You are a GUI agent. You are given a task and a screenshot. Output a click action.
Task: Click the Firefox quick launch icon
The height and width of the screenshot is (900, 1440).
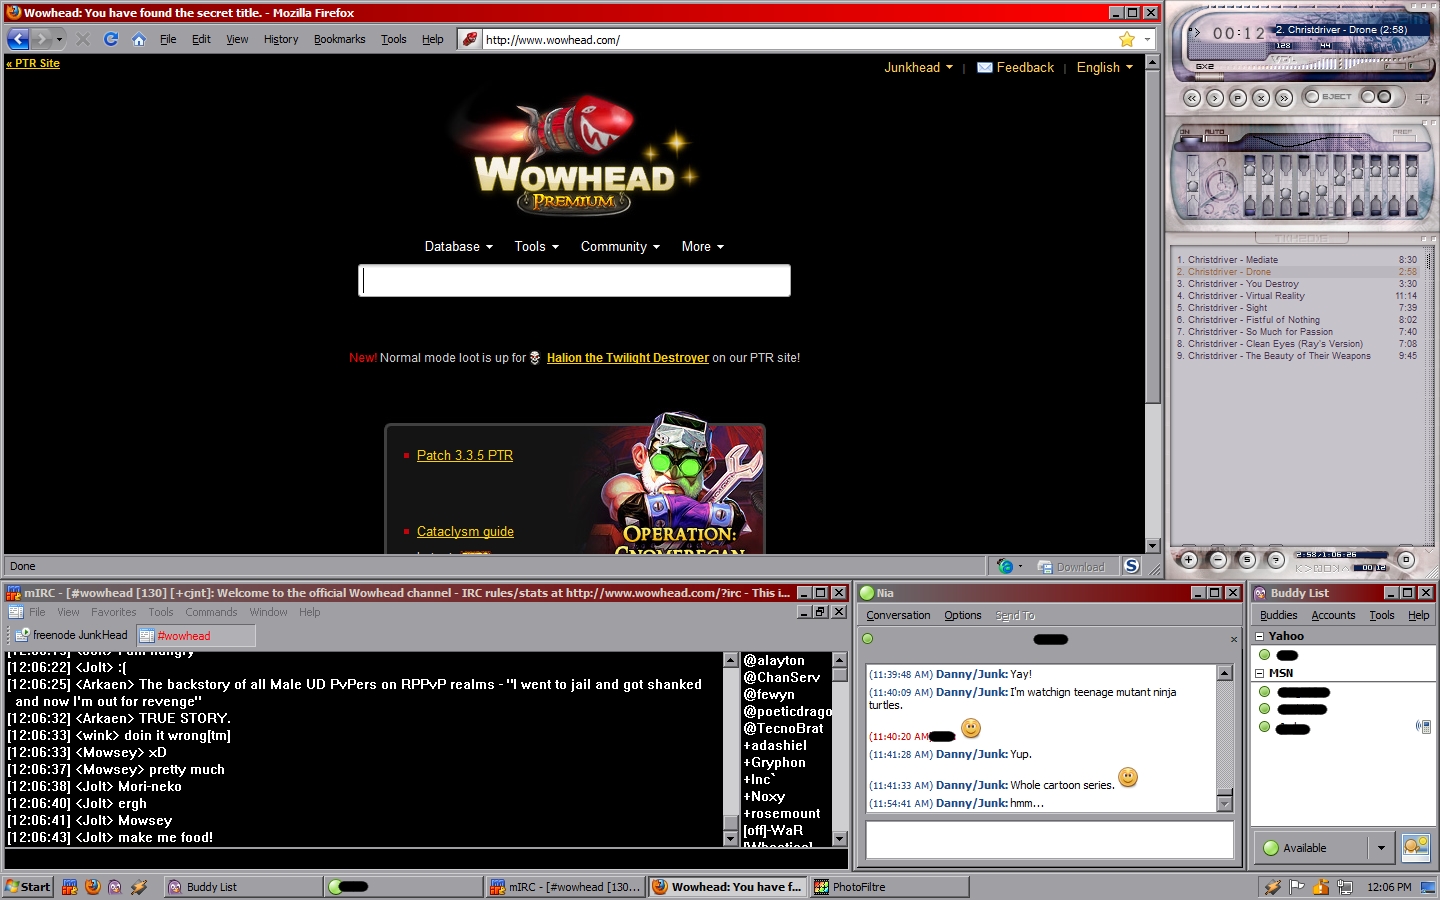click(x=93, y=887)
